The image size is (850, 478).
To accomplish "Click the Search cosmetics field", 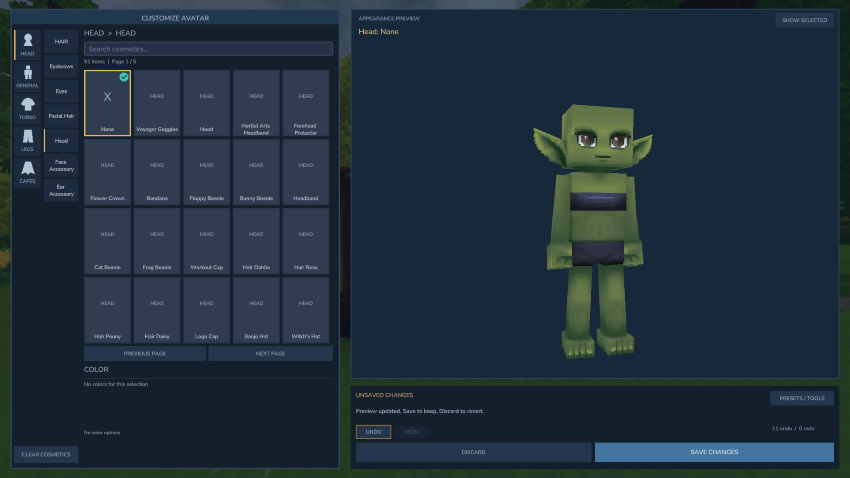I will click(208, 49).
